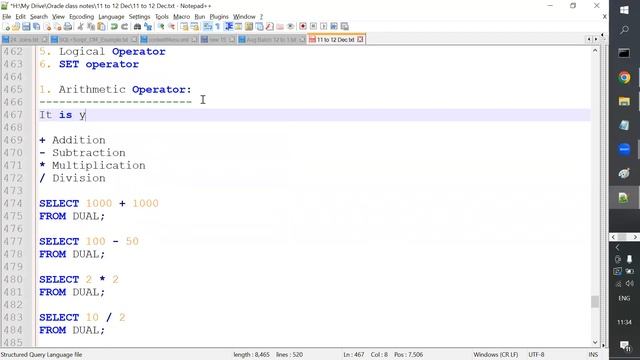The height and width of the screenshot is (360, 640).
Task: Click the Paste toolbar icon
Action: tap(101, 27)
